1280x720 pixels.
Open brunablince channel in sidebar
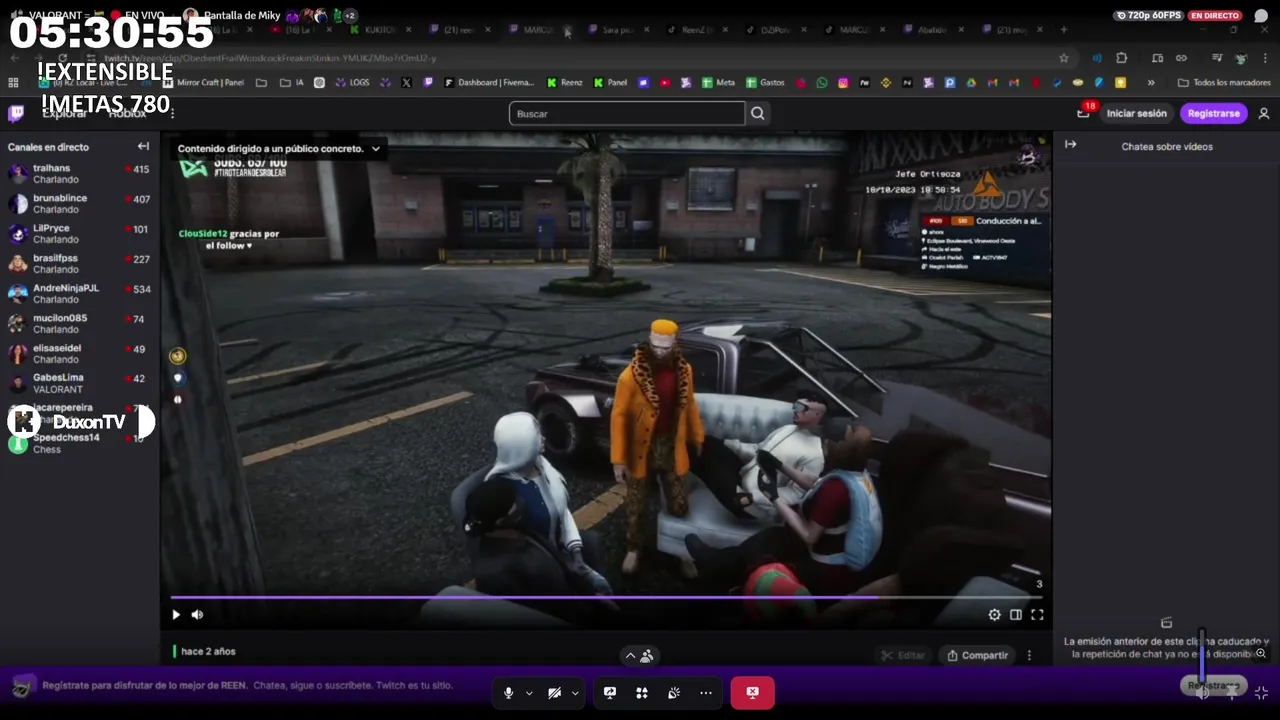pos(79,204)
